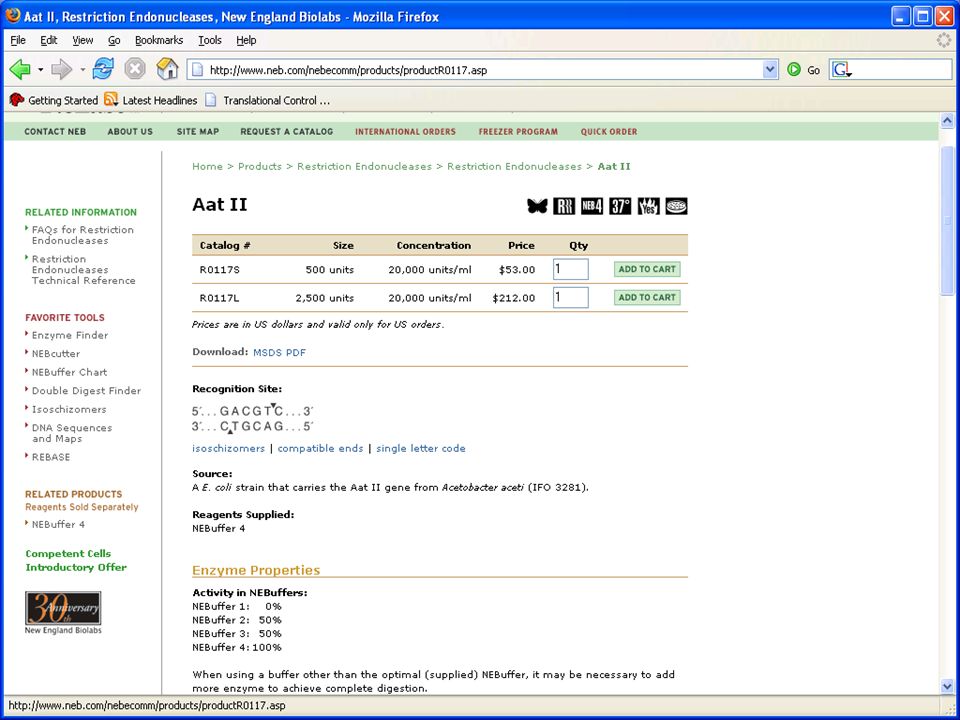Go to Contact NEB page
The width and height of the screenshot is (960, 720).
click(x=55, y=132)
